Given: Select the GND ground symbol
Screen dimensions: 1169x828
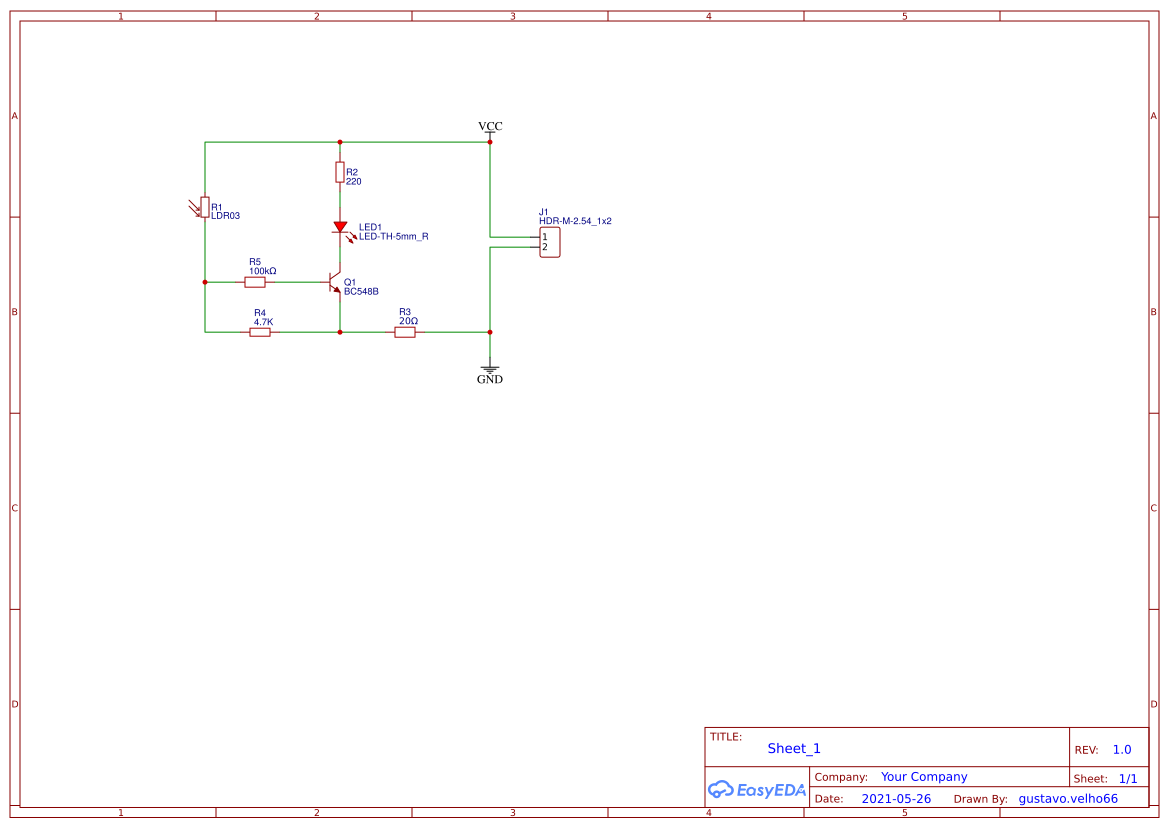Looking at the screenshot, I should point(489,366).
